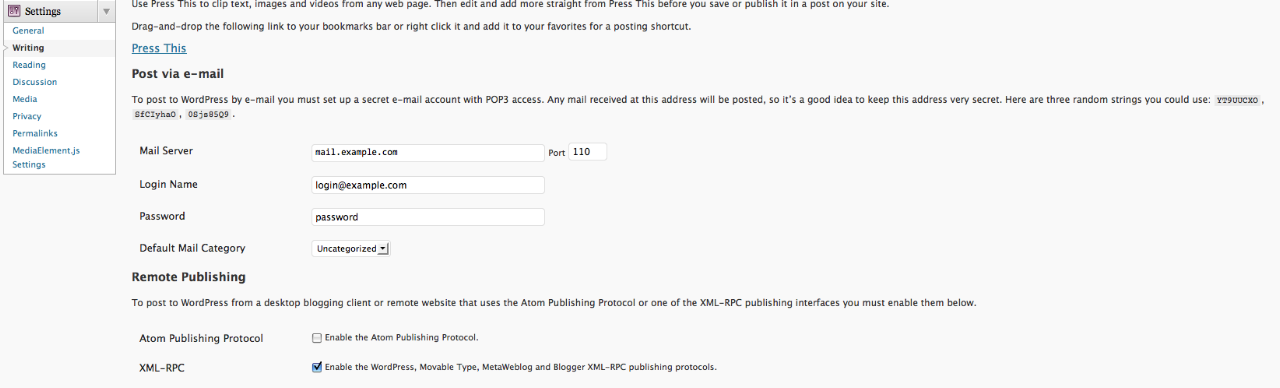Enable the Atom Publishing Protocol checkbox
1280x388 pixels.
pos(317,337)
